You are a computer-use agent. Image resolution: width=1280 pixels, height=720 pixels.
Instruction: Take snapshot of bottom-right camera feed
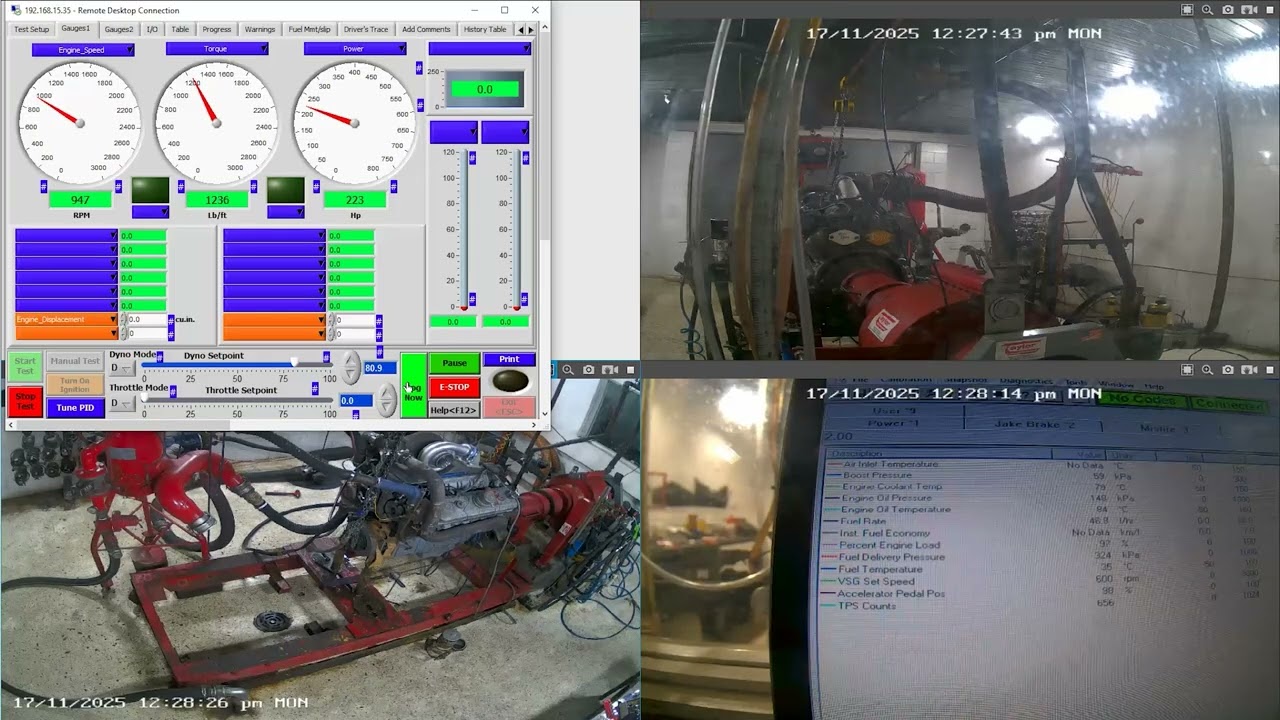click(1228, 370)
